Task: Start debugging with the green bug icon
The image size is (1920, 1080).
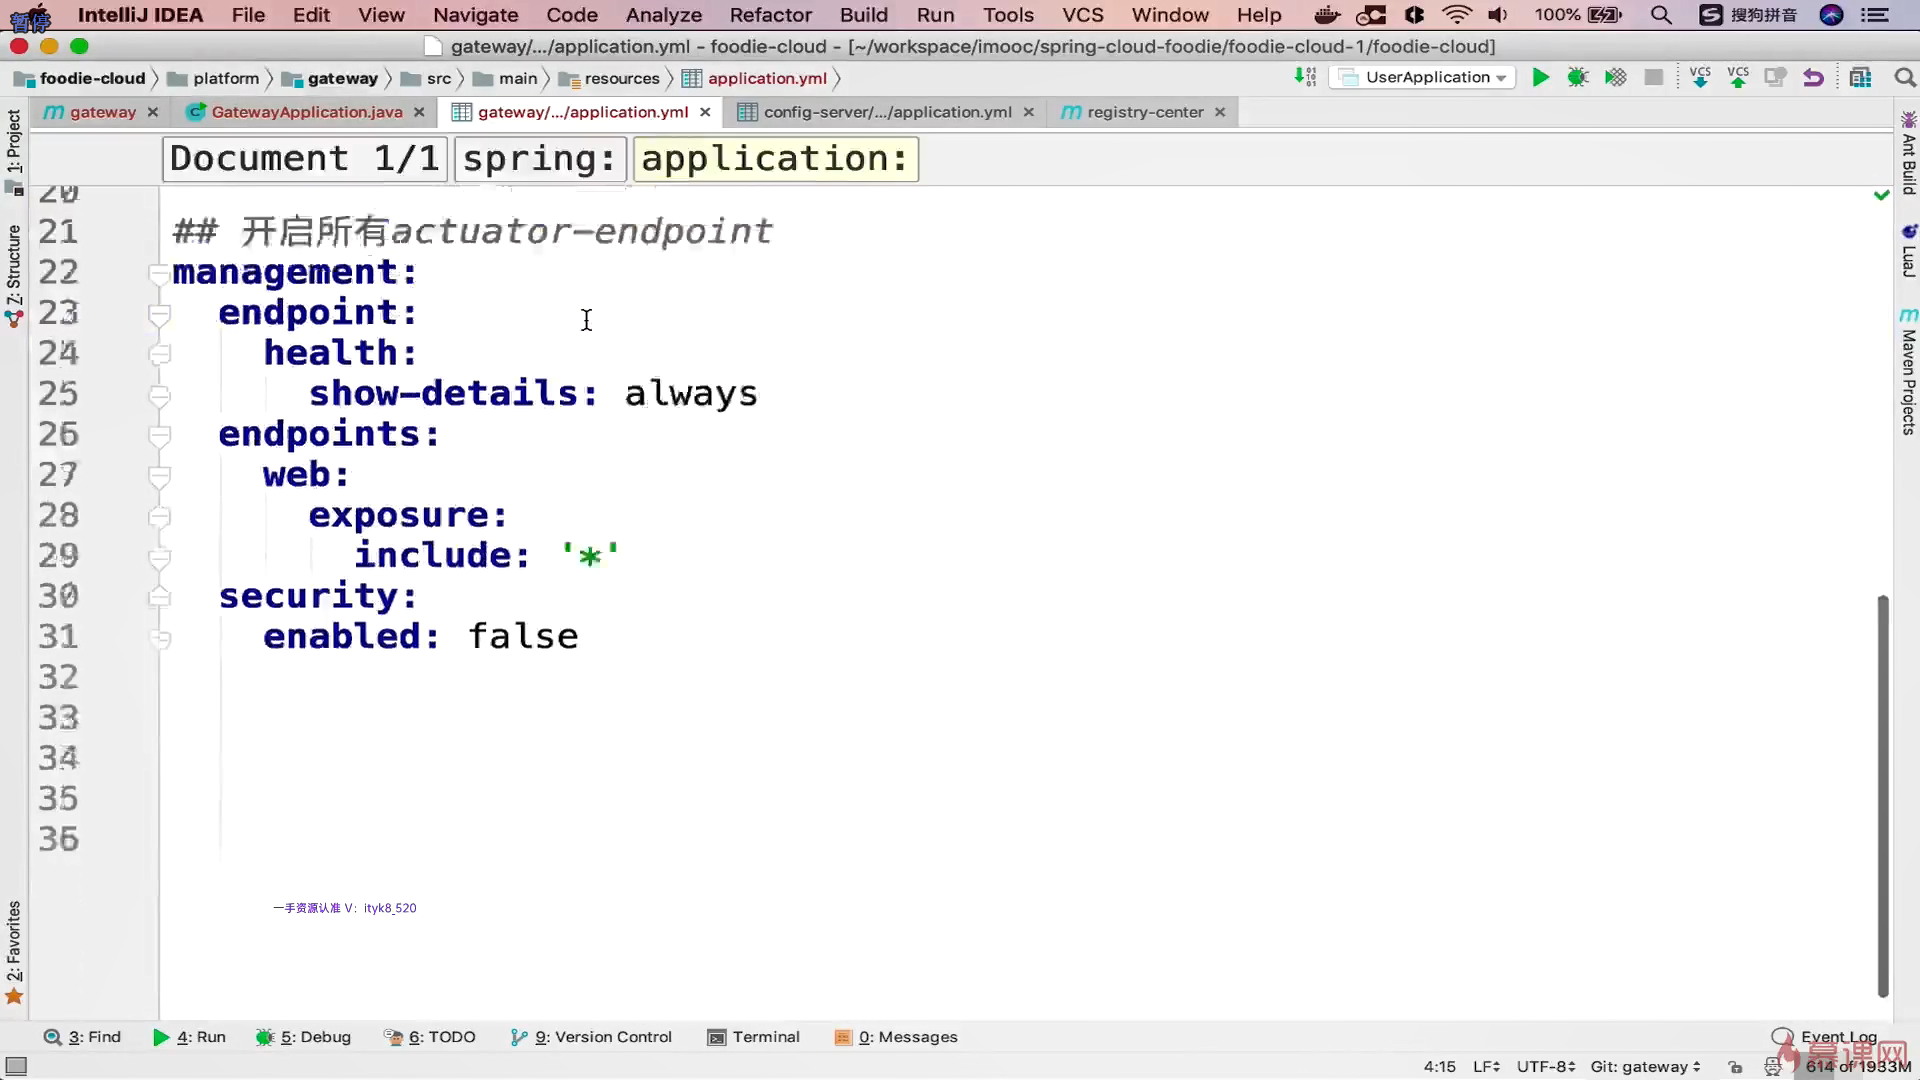Action: tap(1578, 77)
